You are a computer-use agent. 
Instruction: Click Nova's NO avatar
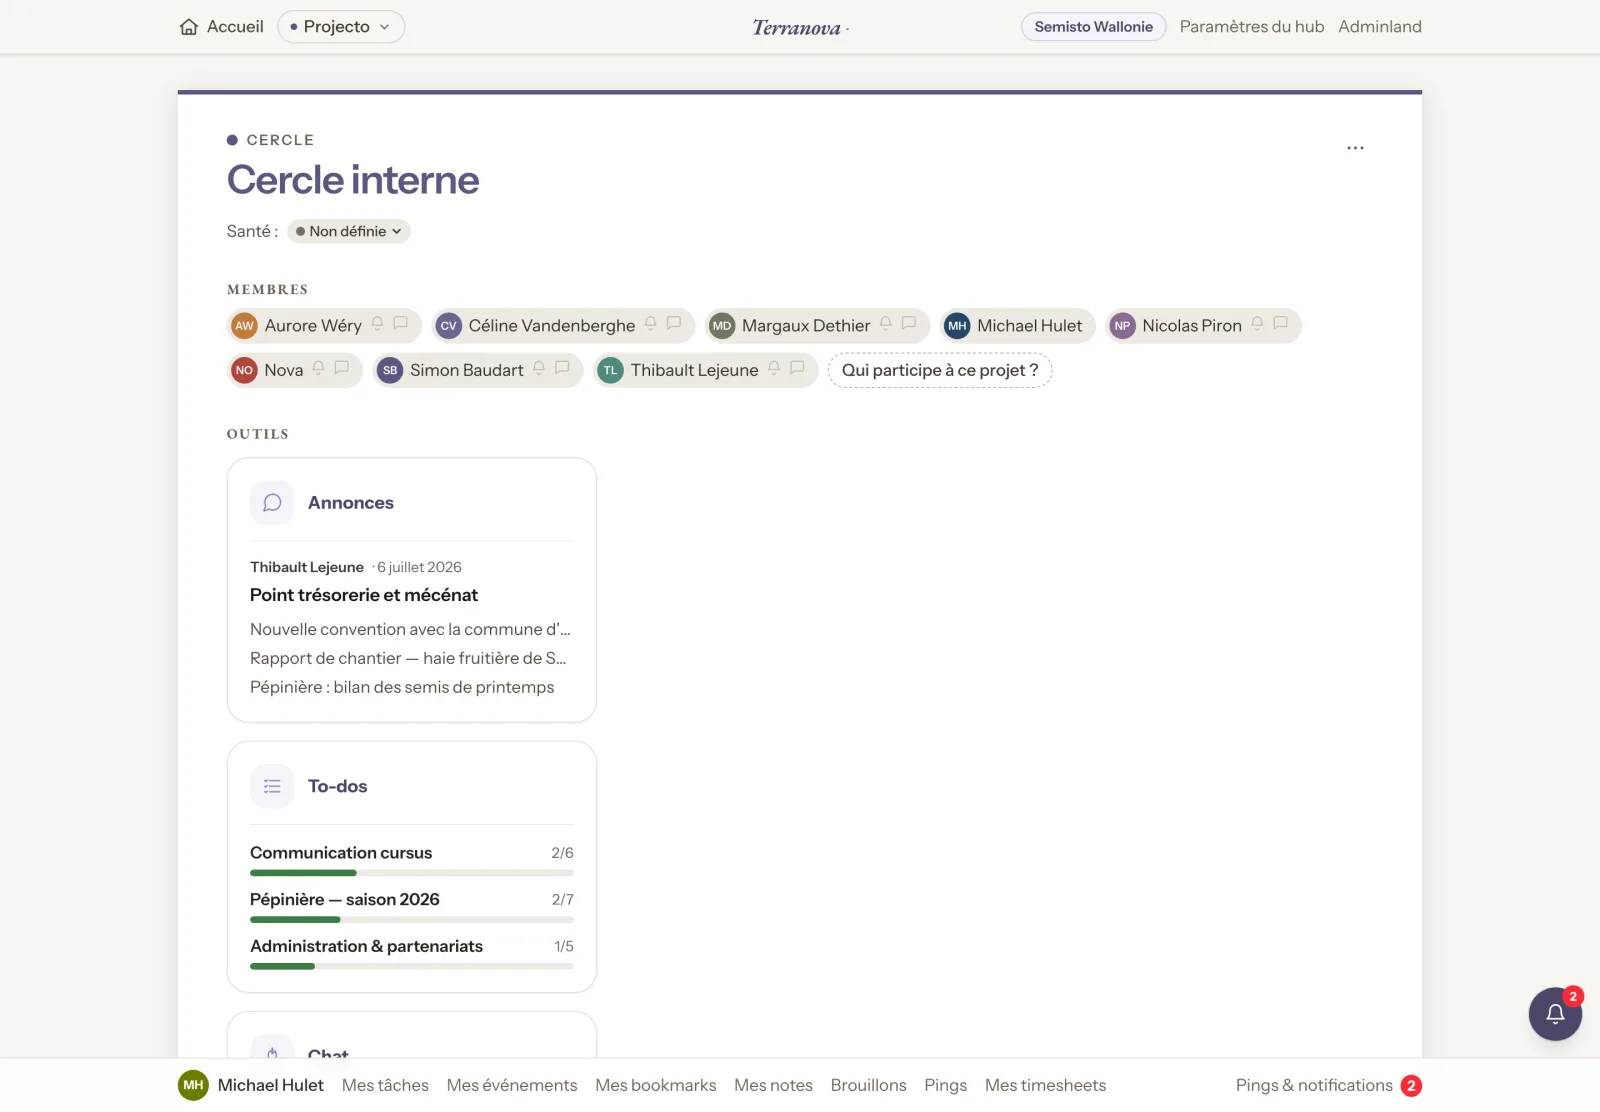(244, 370)
